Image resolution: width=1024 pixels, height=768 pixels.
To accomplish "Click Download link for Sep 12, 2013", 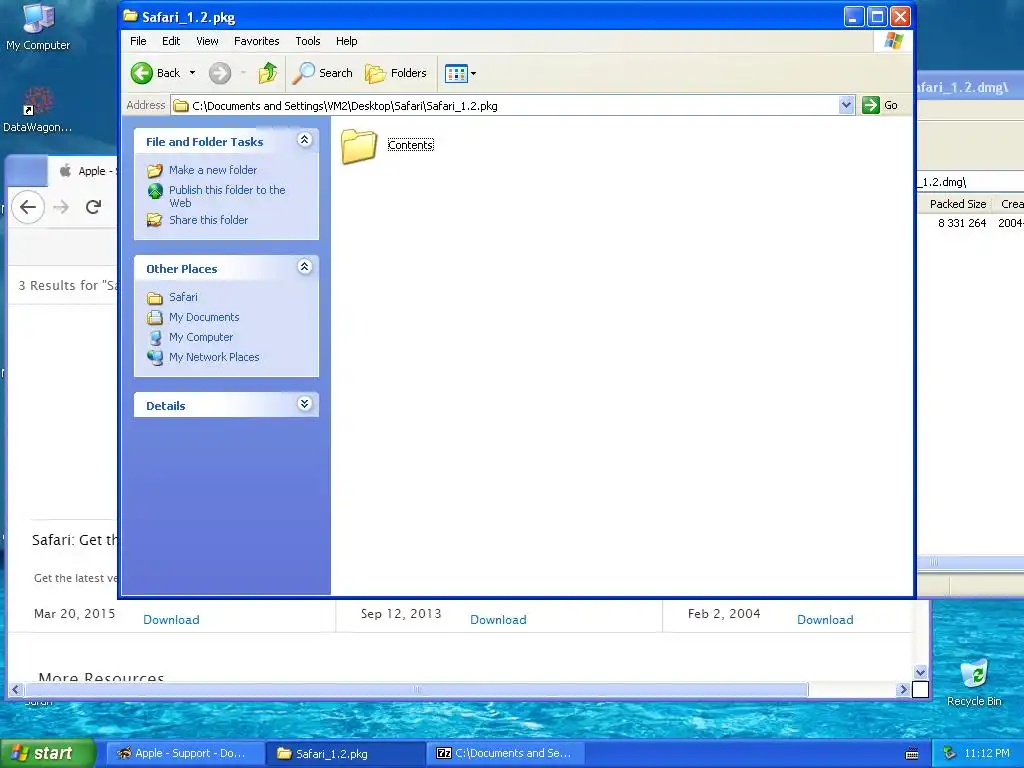I will pyautogui.click(x=498, y=620).
